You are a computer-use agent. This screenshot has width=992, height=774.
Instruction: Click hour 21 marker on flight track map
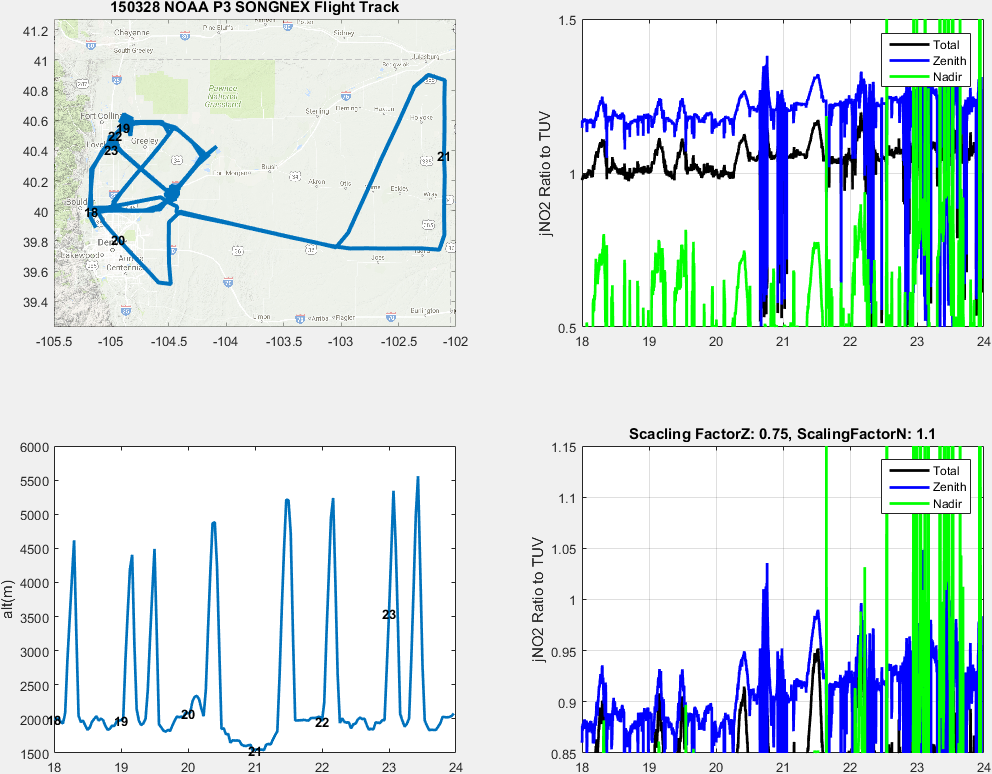(x=443, y=157)
